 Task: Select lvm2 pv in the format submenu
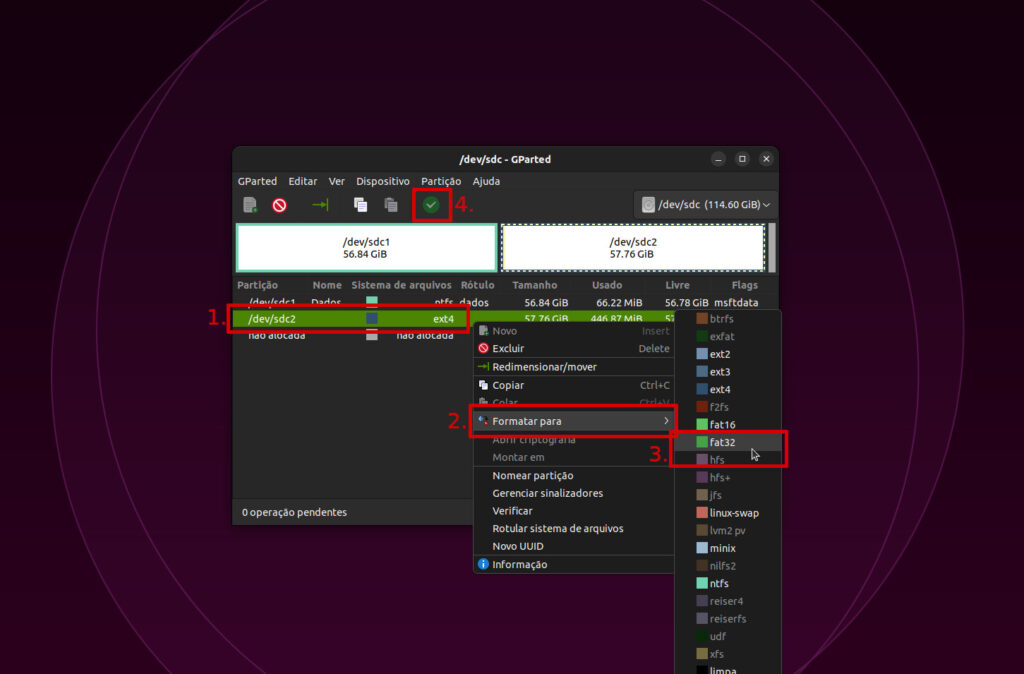pyautogui.click(x=728, y=530)
